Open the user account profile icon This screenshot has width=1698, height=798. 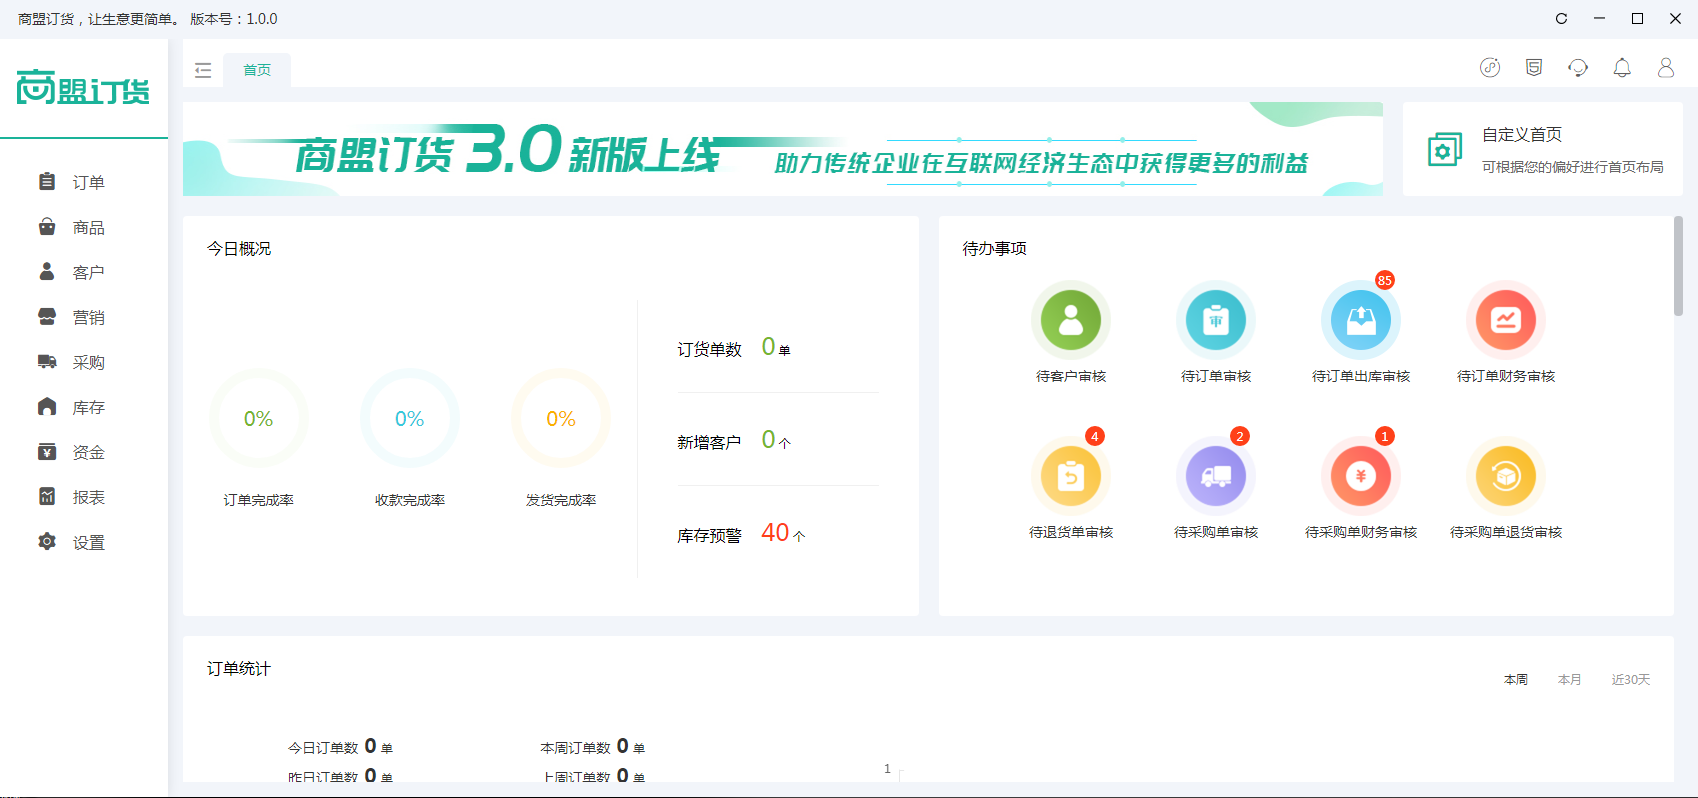[1666, 68]
